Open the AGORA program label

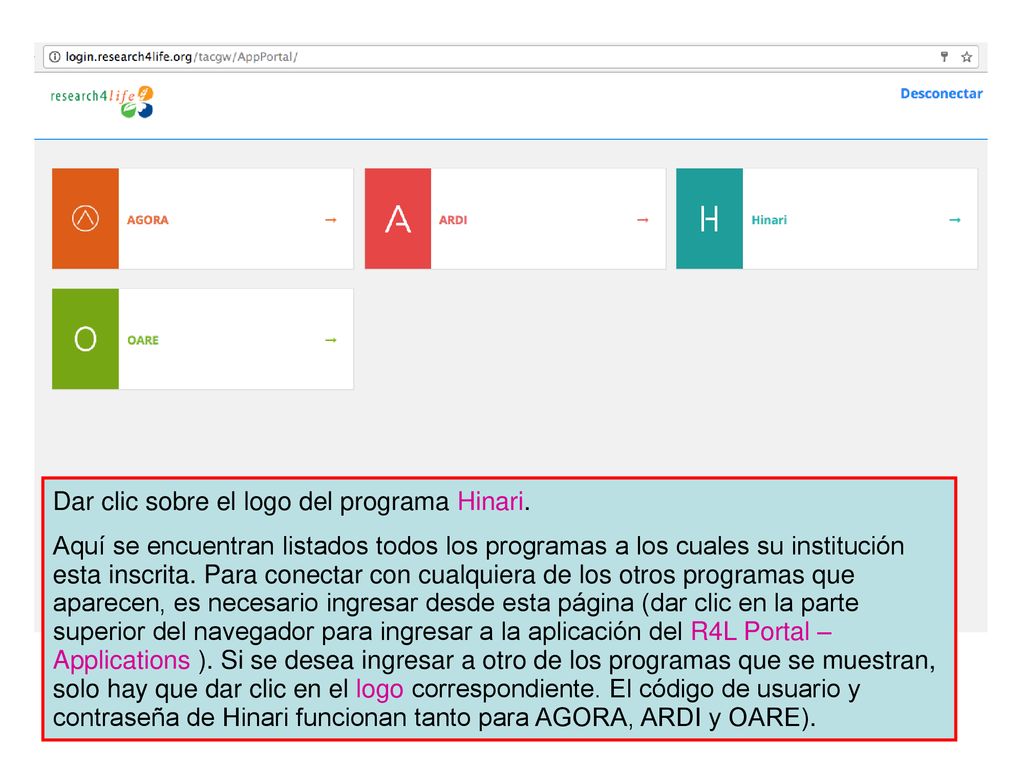coord(148,220)
